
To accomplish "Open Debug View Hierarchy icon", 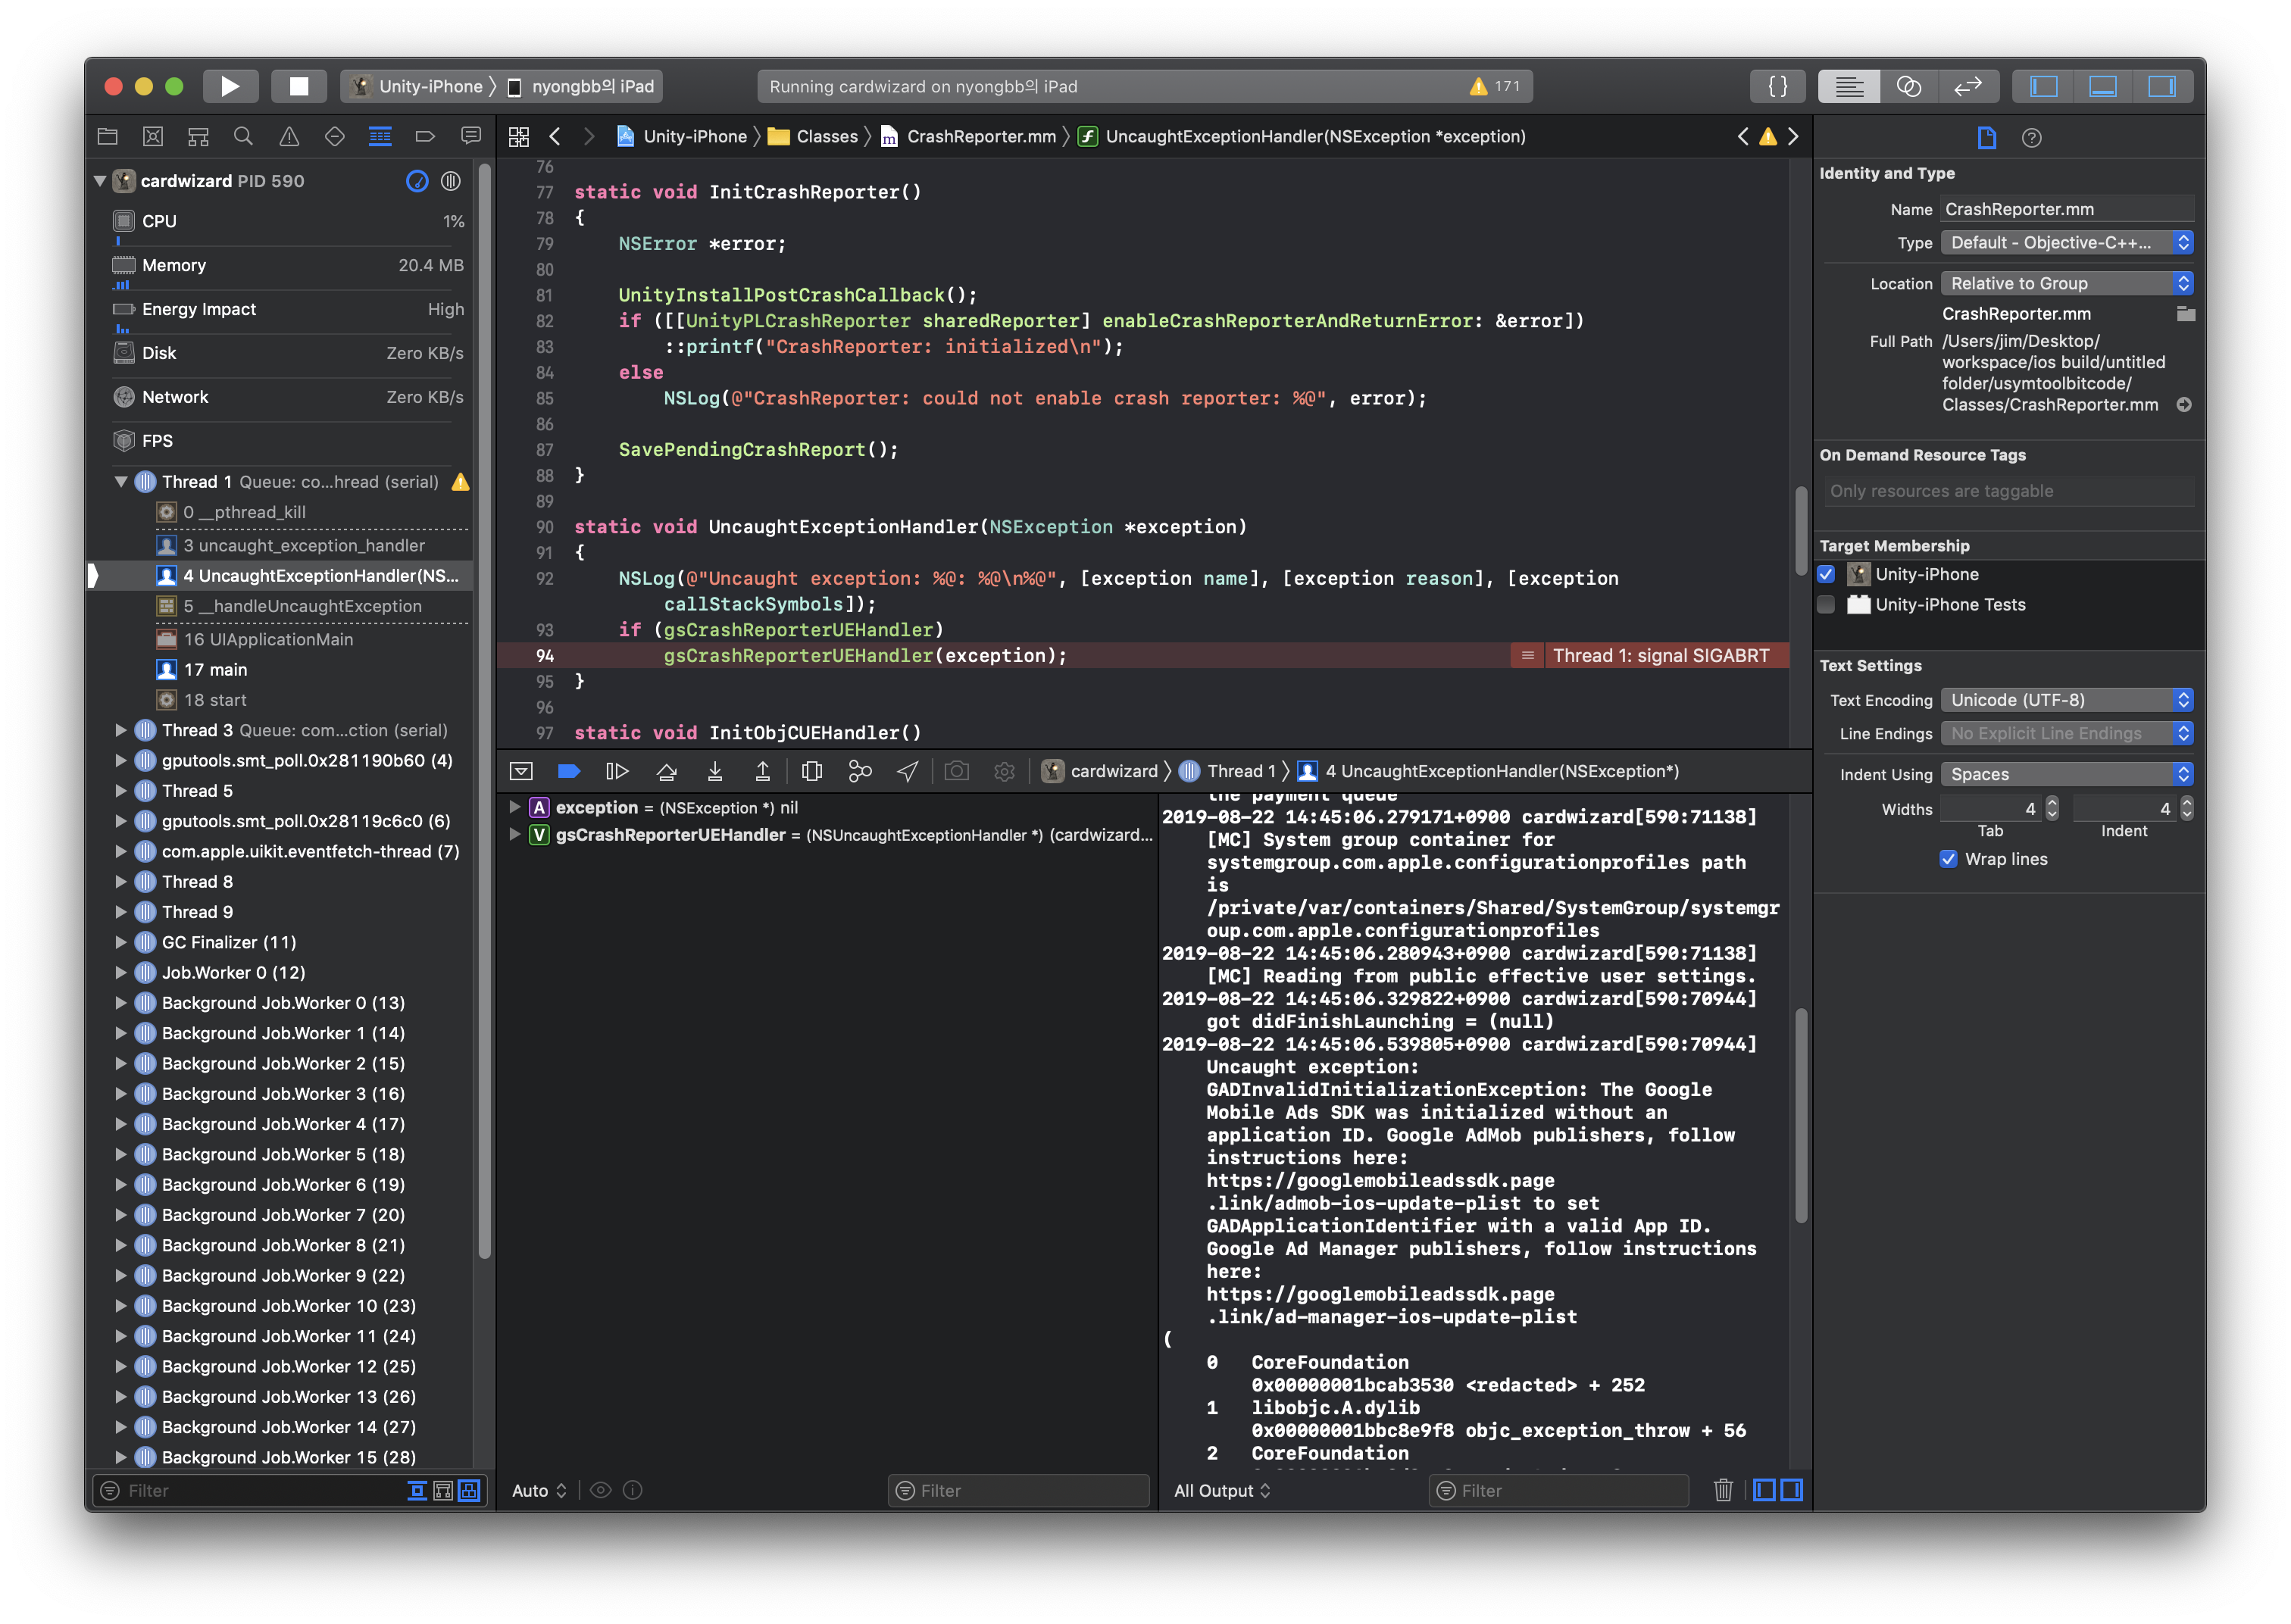I will point(812,771).
